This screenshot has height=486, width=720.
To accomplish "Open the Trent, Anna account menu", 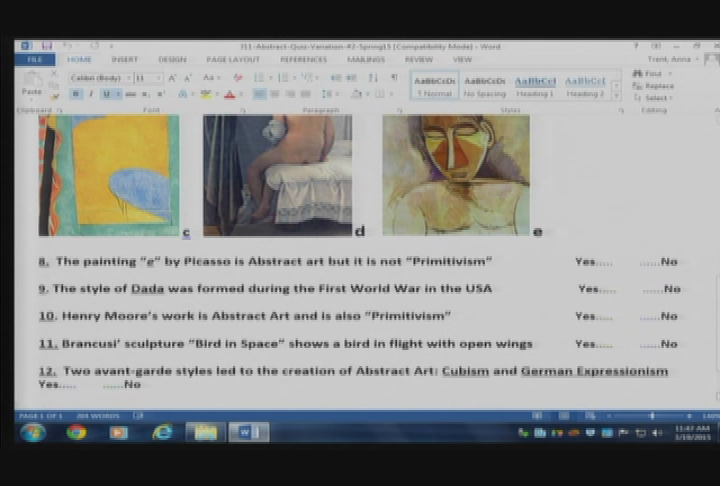I will click(x=673, y=59).
